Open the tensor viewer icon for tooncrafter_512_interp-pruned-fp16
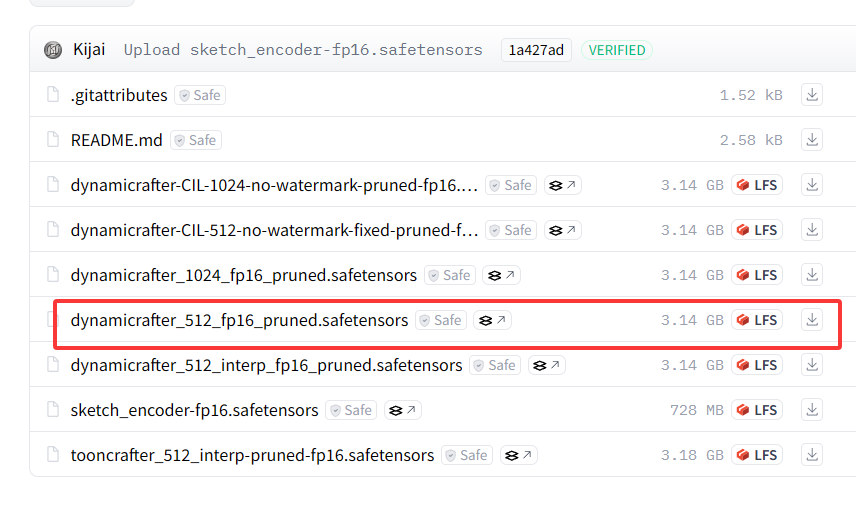The height and width of the screenshot is (528, 856). [519, 455]
